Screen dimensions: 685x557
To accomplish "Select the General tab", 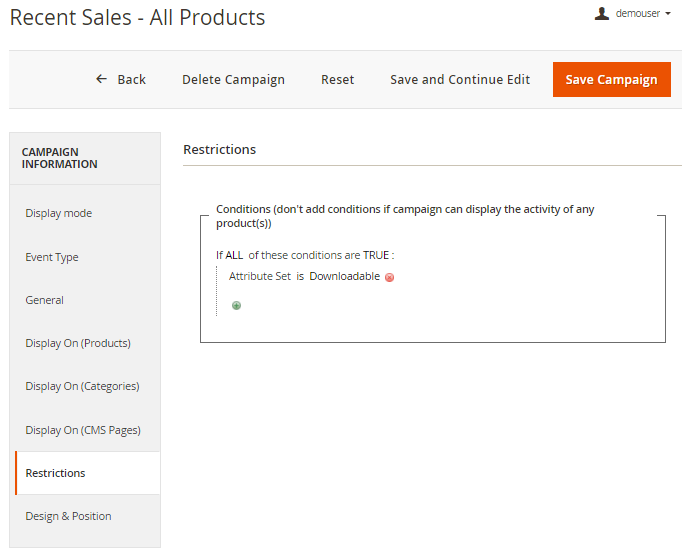I will tap(45, 300).
